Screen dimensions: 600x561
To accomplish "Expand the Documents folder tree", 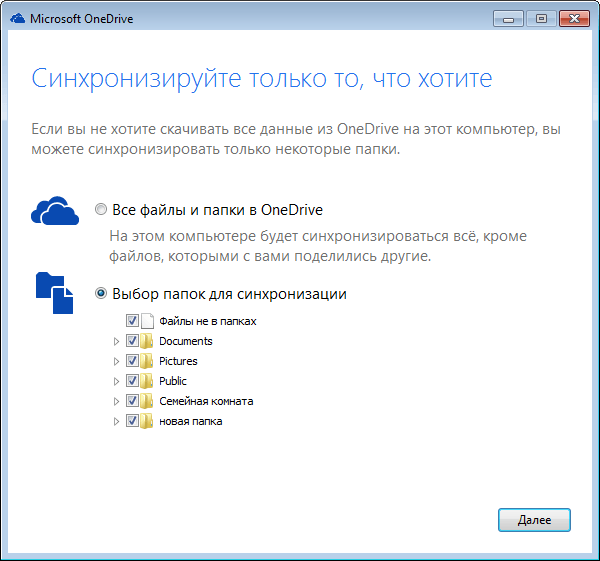I will pos(116,341).
